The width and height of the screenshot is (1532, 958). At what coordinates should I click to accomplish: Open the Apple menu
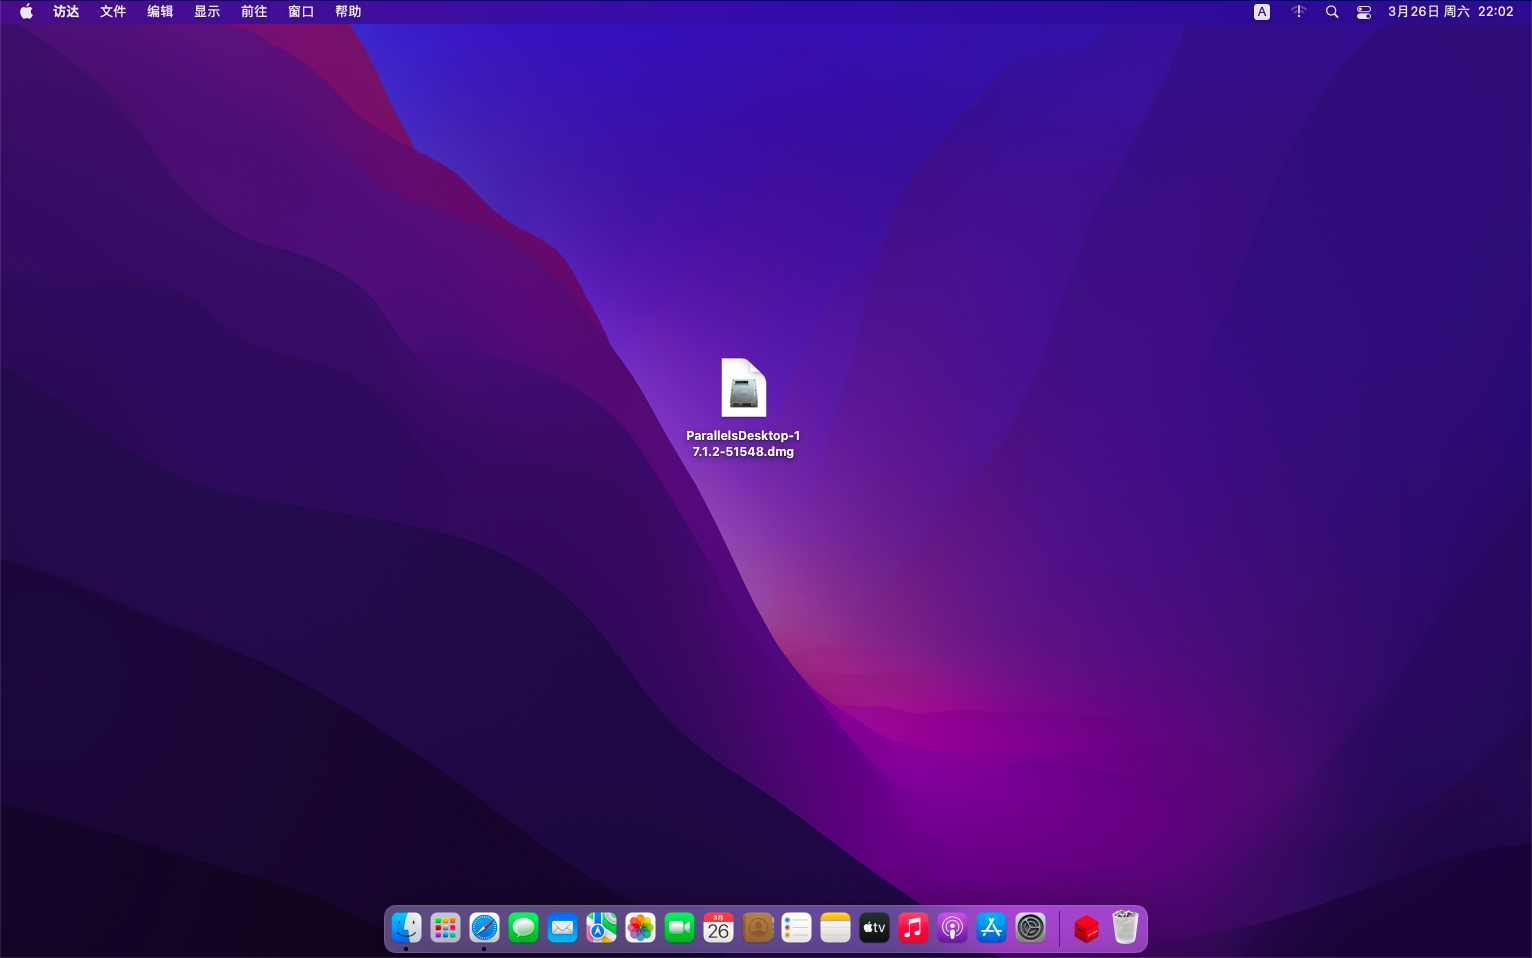(x=25, y=11)
